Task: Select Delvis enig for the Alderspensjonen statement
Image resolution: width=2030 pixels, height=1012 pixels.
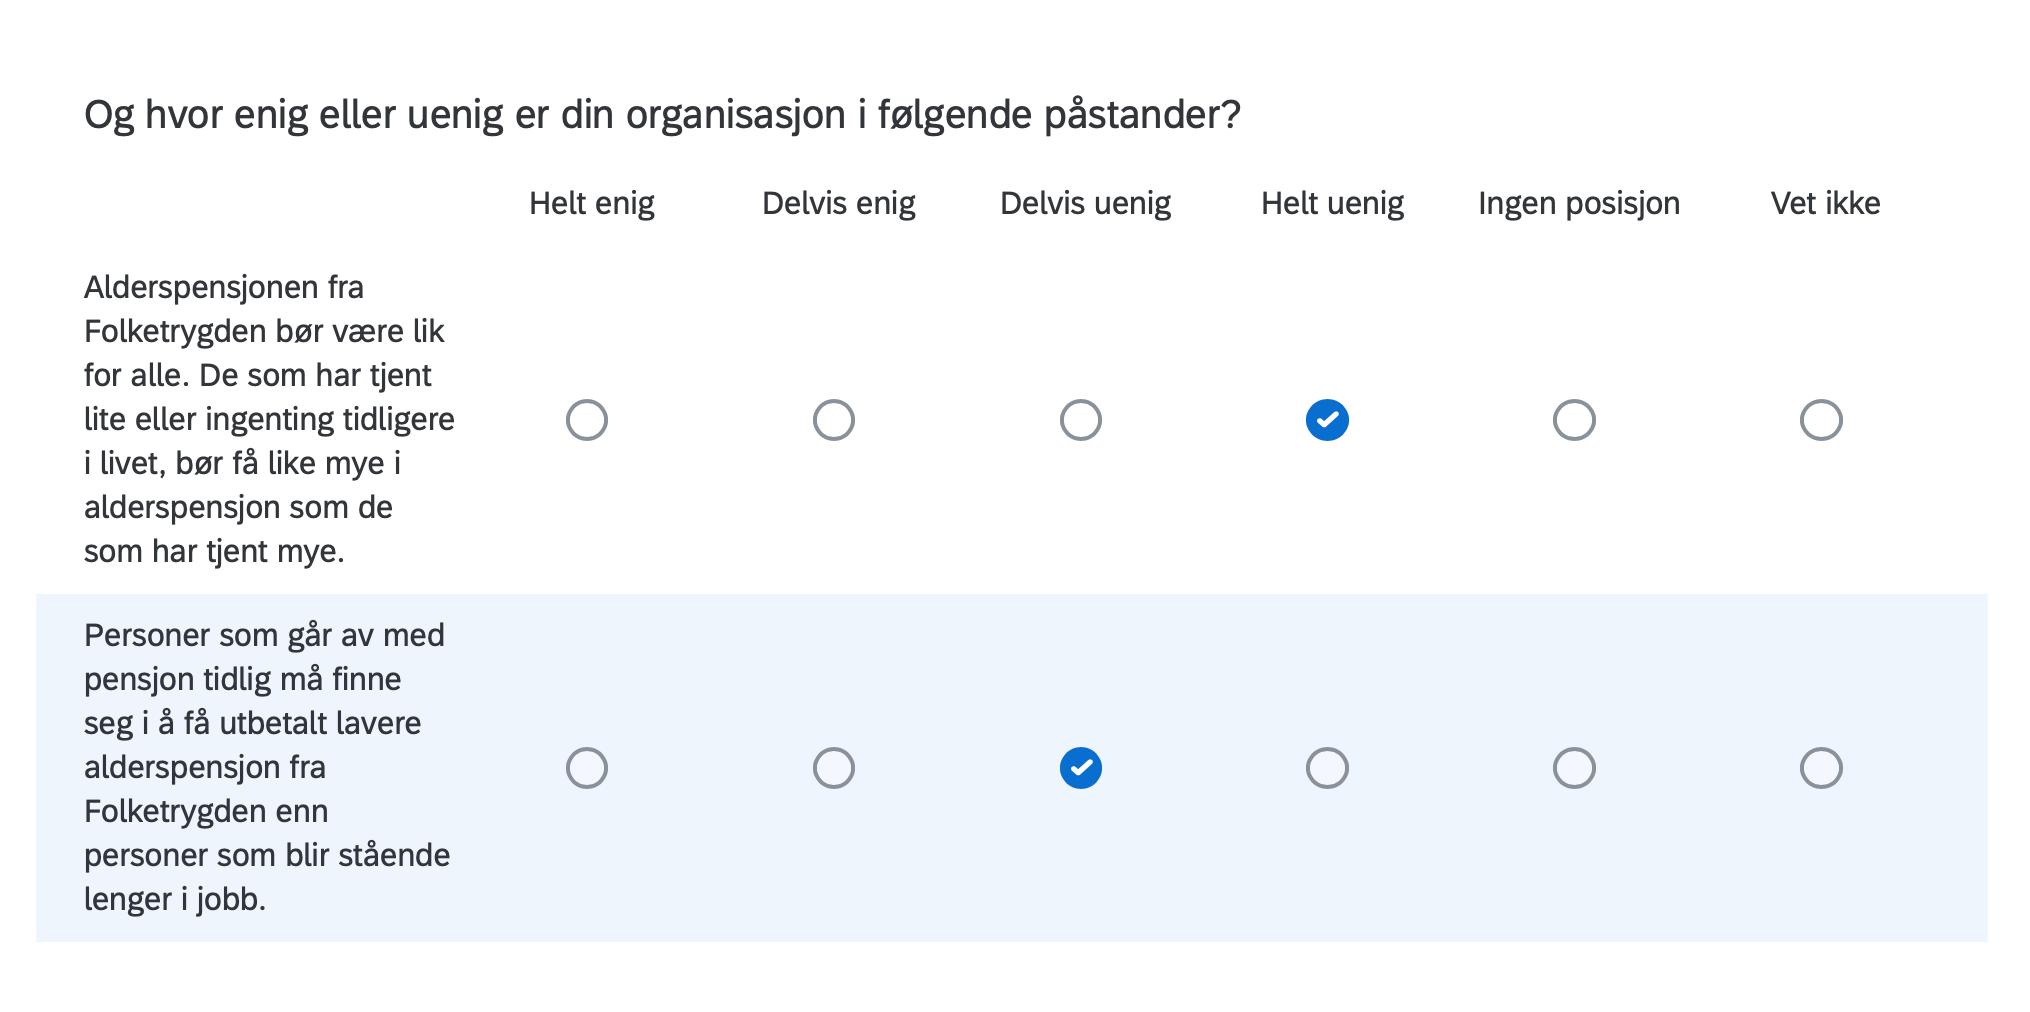Action: (x=834, y=420)
